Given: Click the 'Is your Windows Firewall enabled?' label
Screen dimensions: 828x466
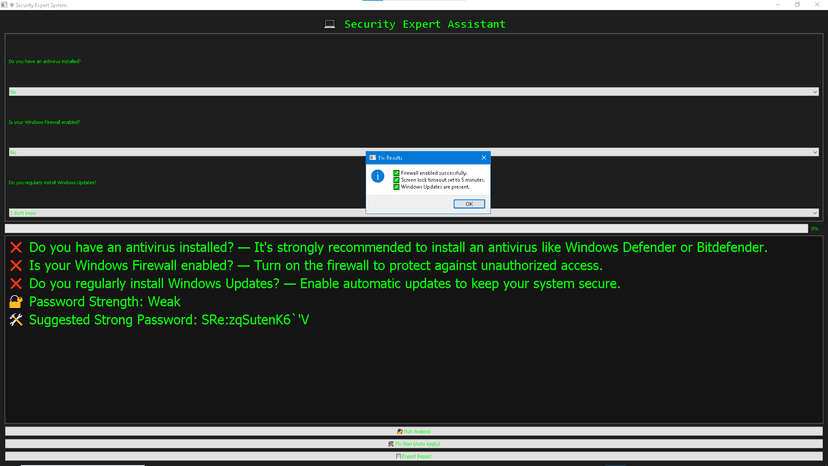Looking at the screenshot, I should [44, 122].
